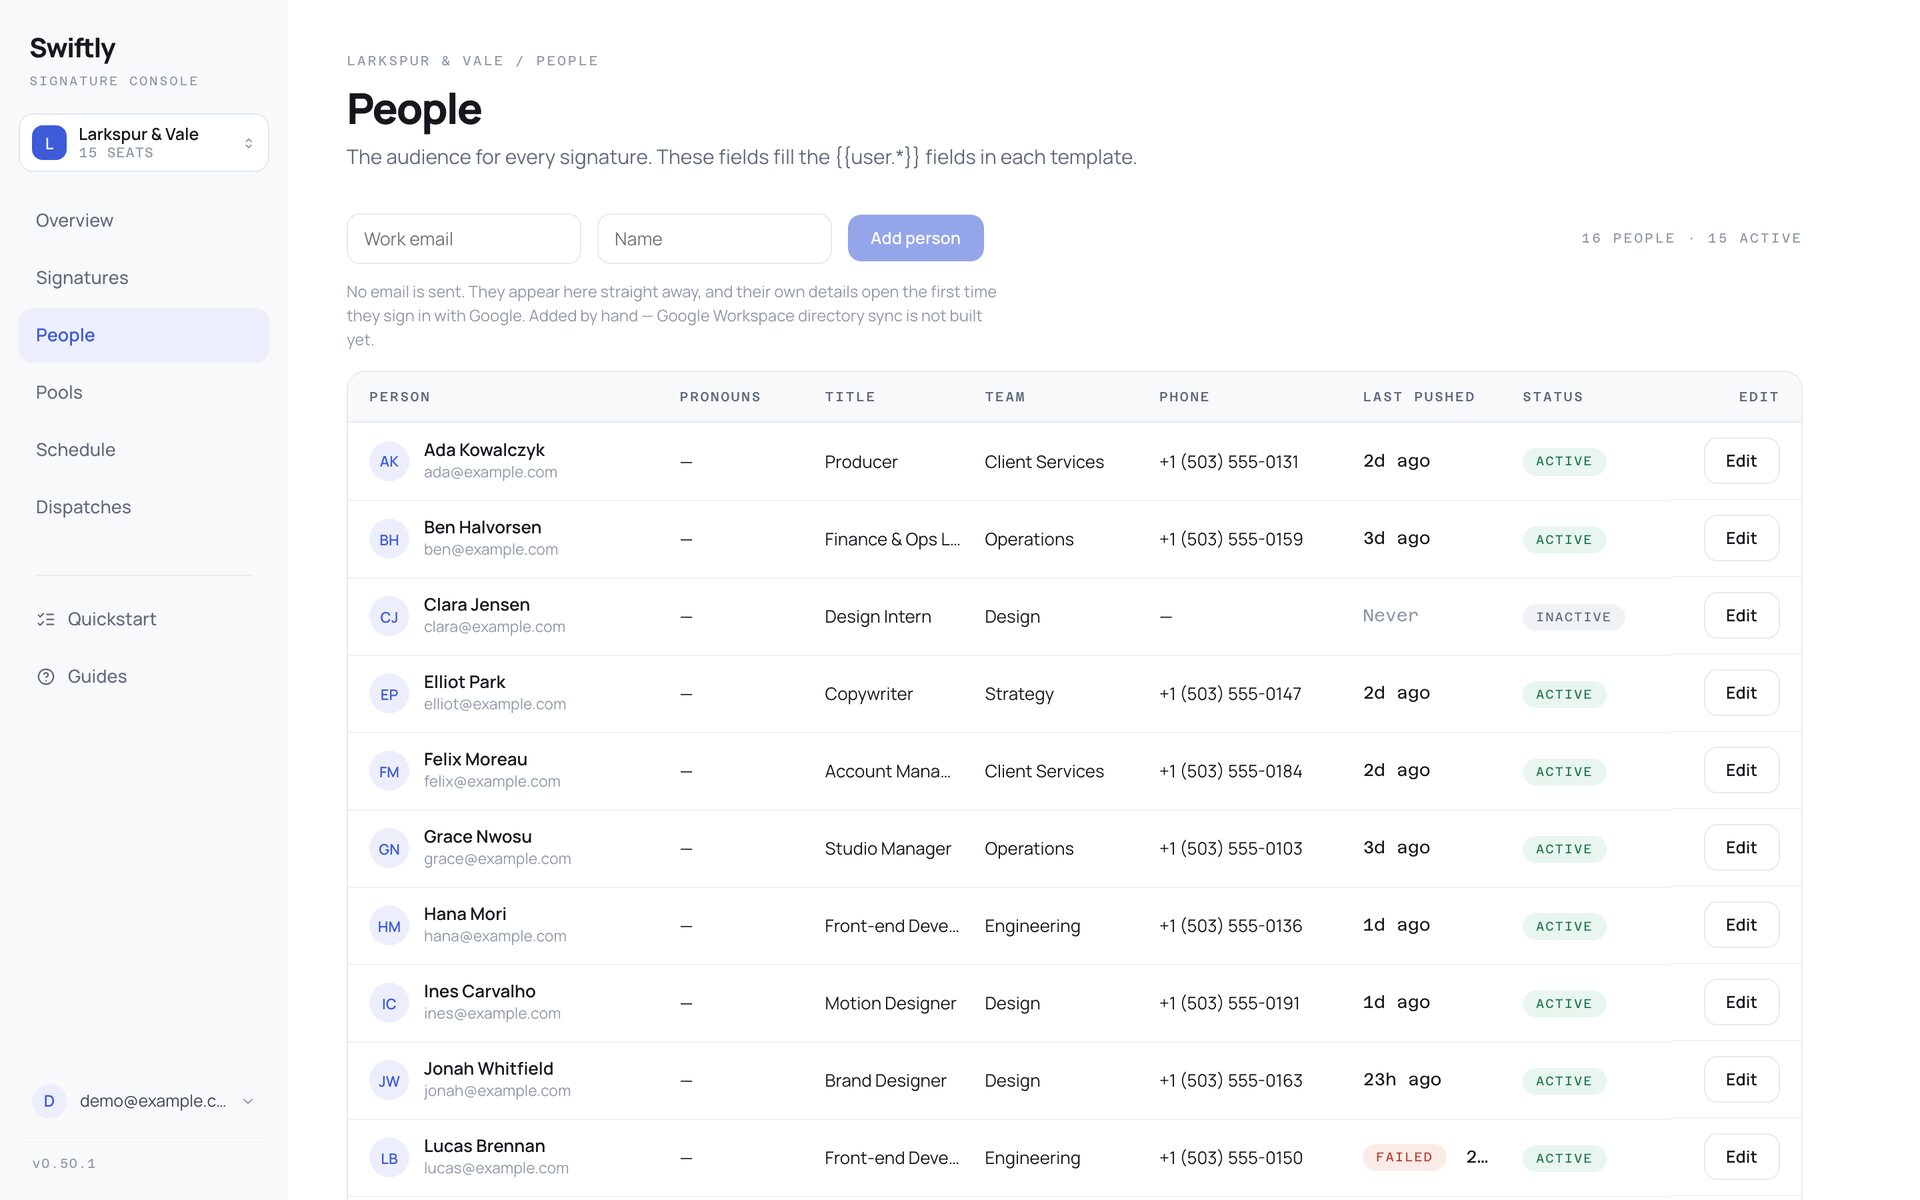Click Ben Halvorsen's BH avatar
This screenshot has width=1920, height=1200.
[389, 540]
